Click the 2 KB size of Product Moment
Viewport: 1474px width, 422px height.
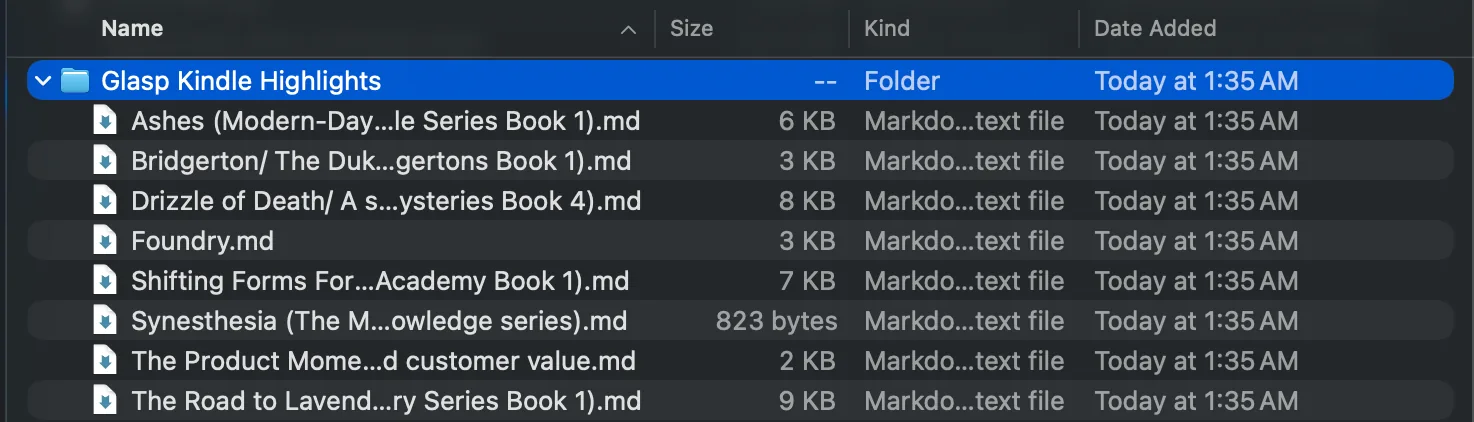(807, 361)
